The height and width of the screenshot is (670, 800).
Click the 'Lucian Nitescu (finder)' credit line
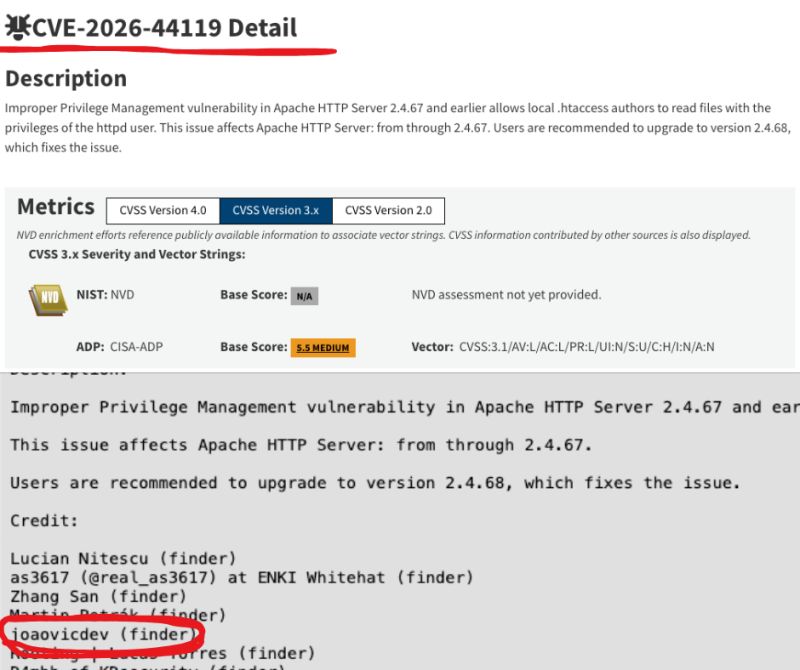123,558
